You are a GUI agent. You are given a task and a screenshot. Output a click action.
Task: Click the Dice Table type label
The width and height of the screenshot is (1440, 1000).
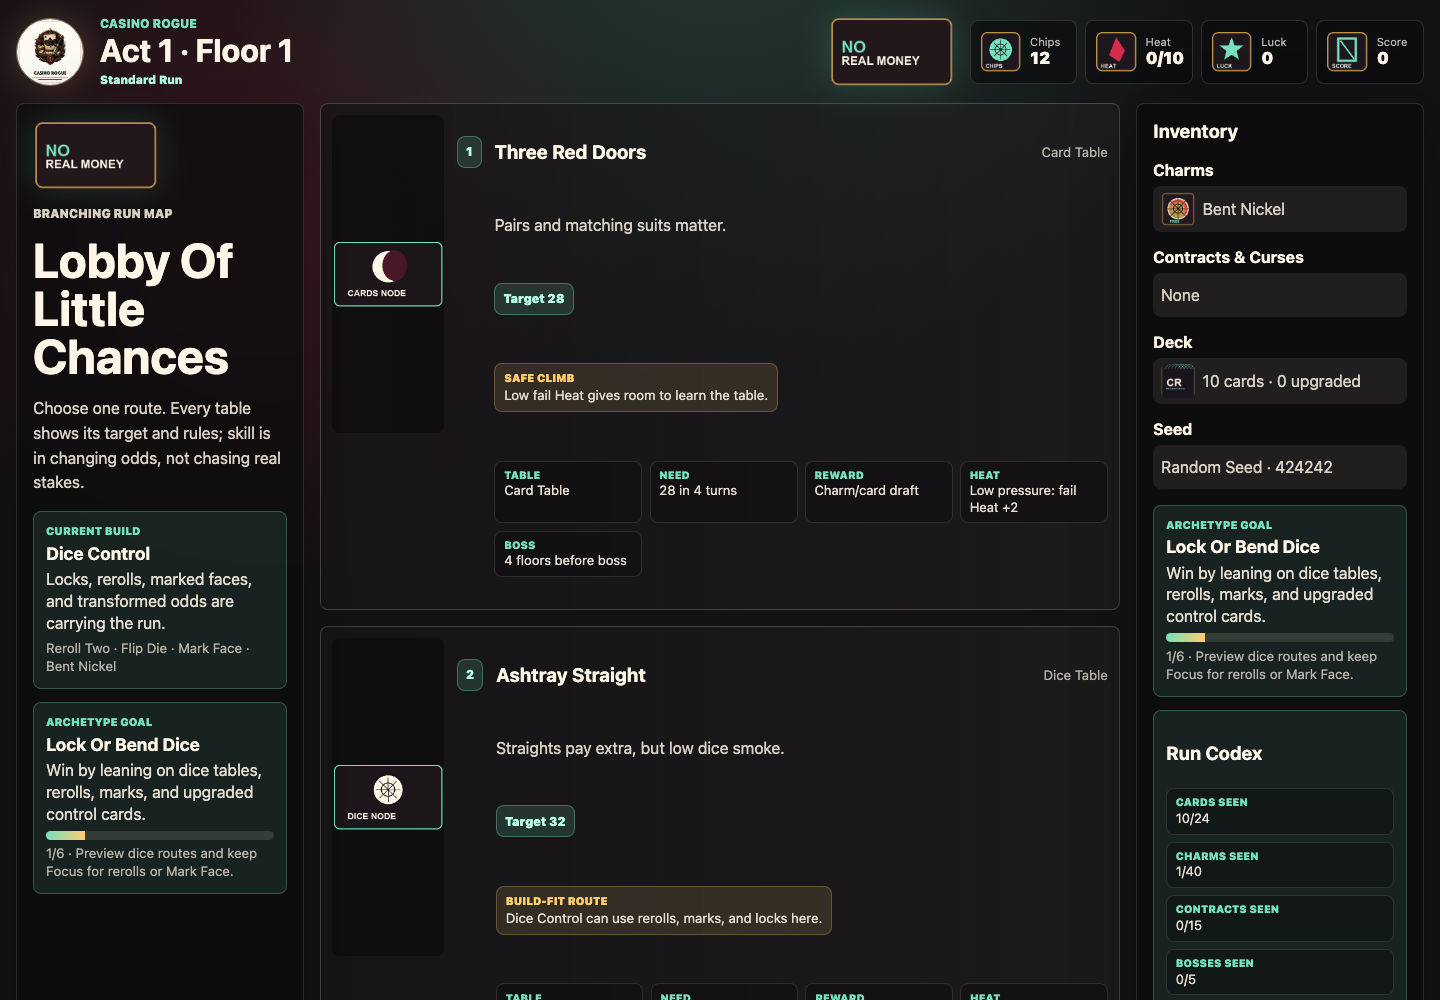[x=1075, y=675]
